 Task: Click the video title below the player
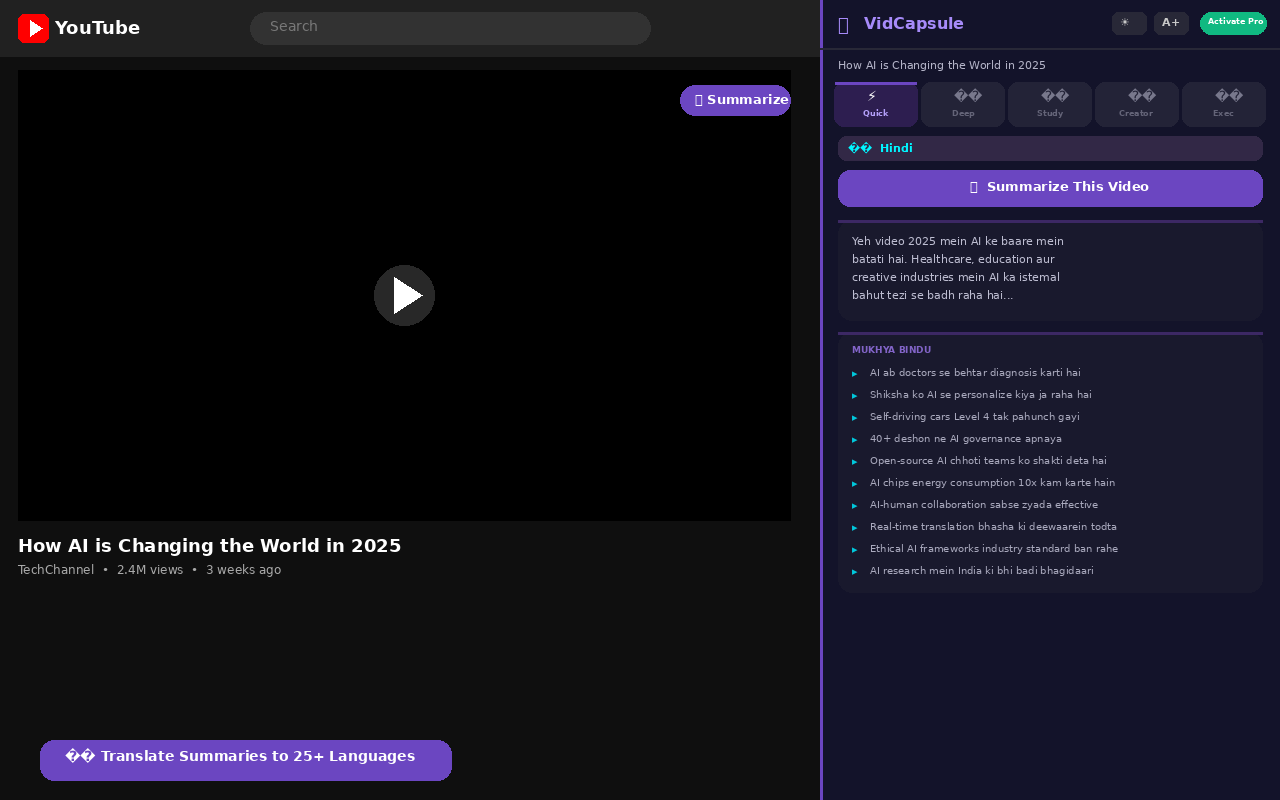(210, 546)
